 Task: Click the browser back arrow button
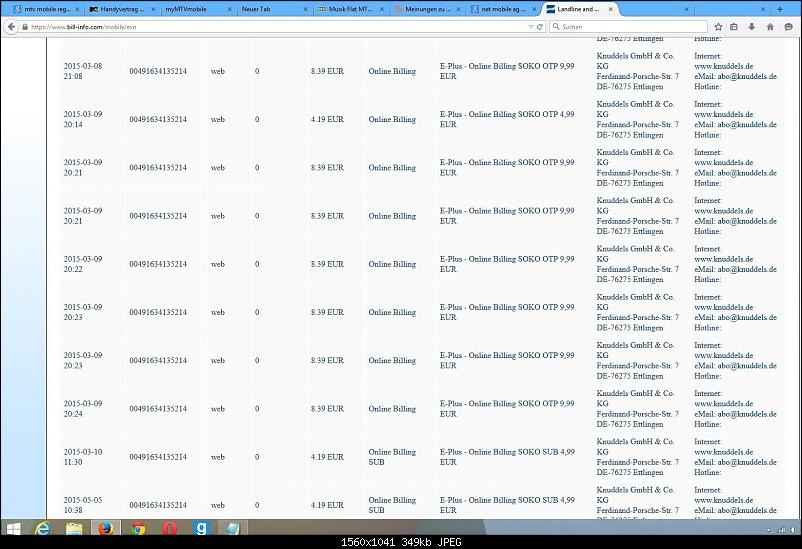pyautogui.click(x=11, y=27)
